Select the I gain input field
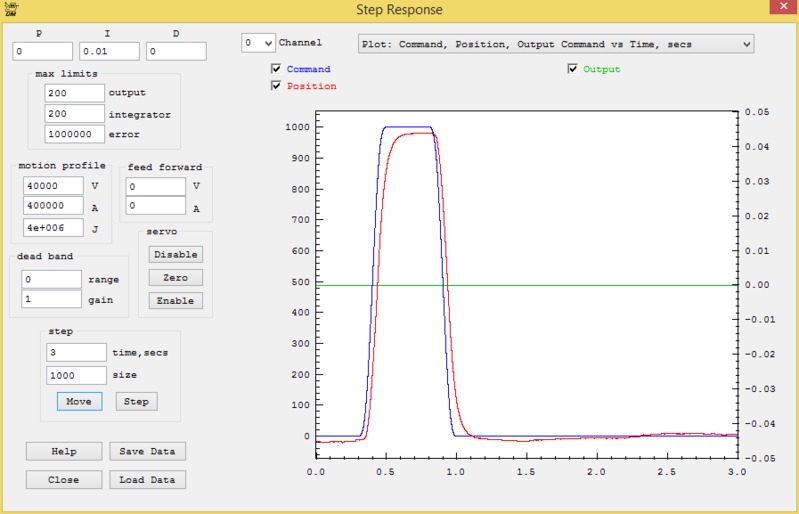 click(109, 51)
